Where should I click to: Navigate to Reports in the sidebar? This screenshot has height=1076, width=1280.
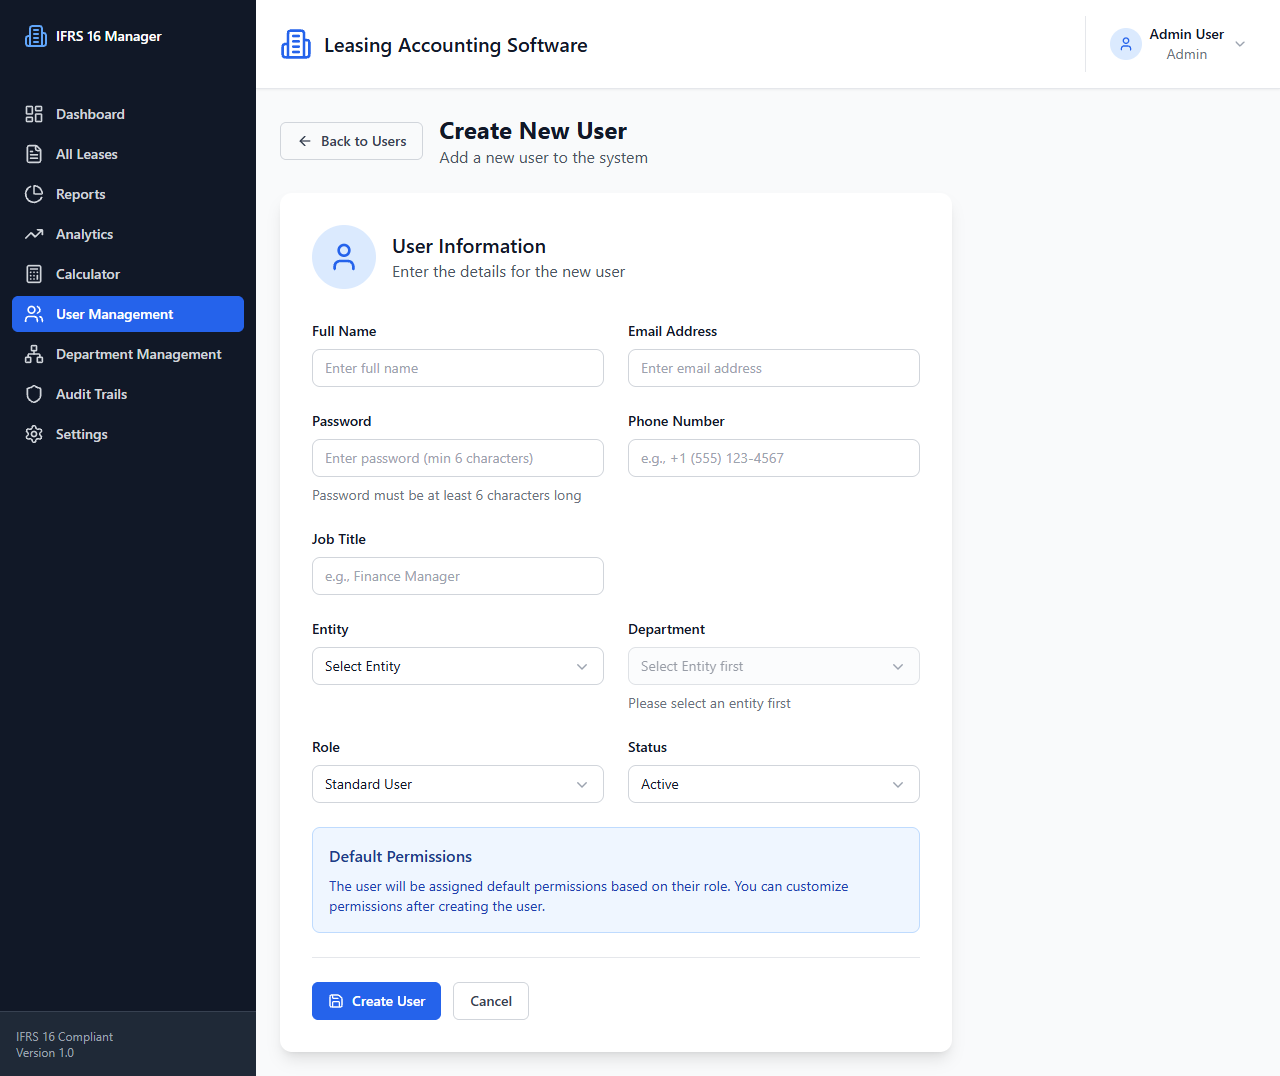[x=128, y=194]
